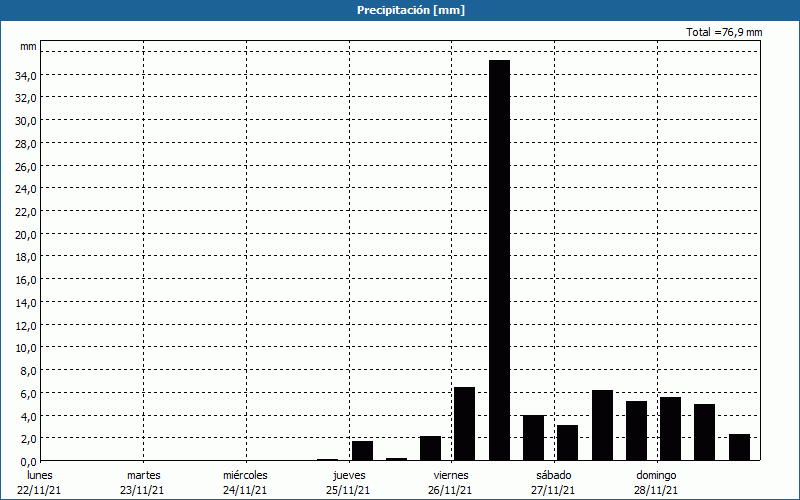This screenshot has width=800, height=500.
Task: Select the 22/11/21 date label
Action: (39, 490)
